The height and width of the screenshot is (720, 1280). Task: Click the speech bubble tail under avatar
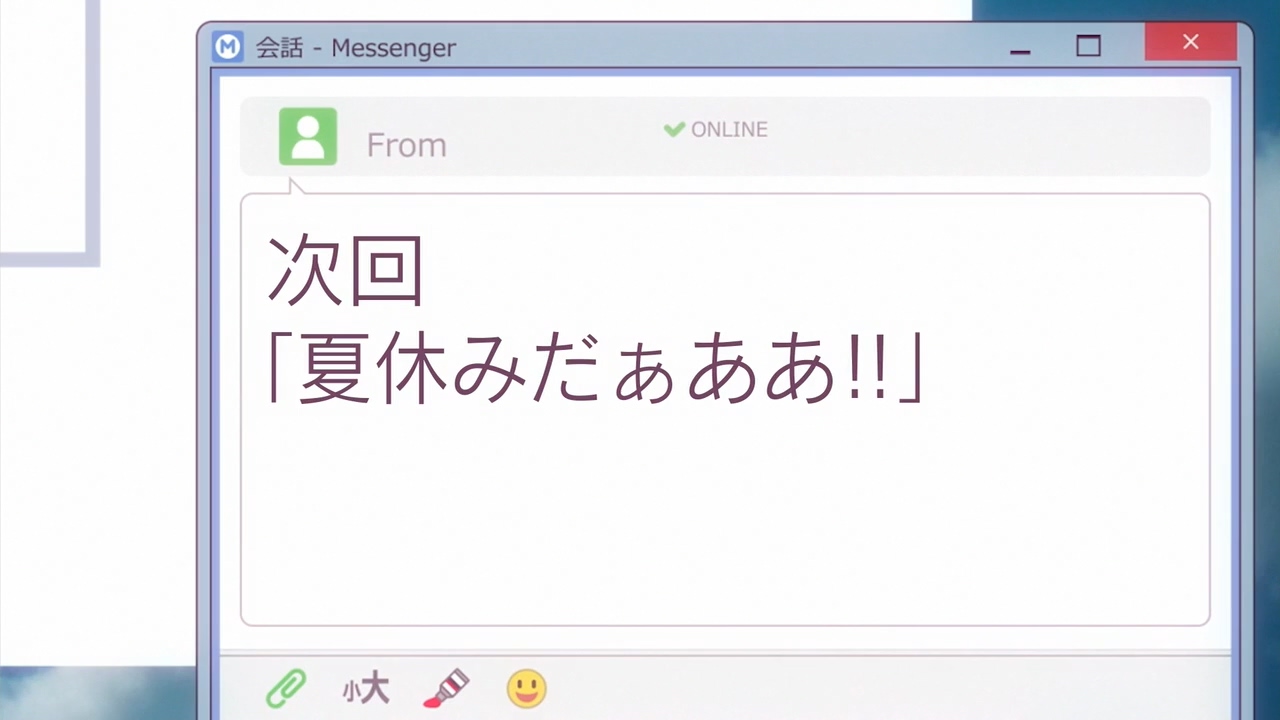tap(296, 186)
